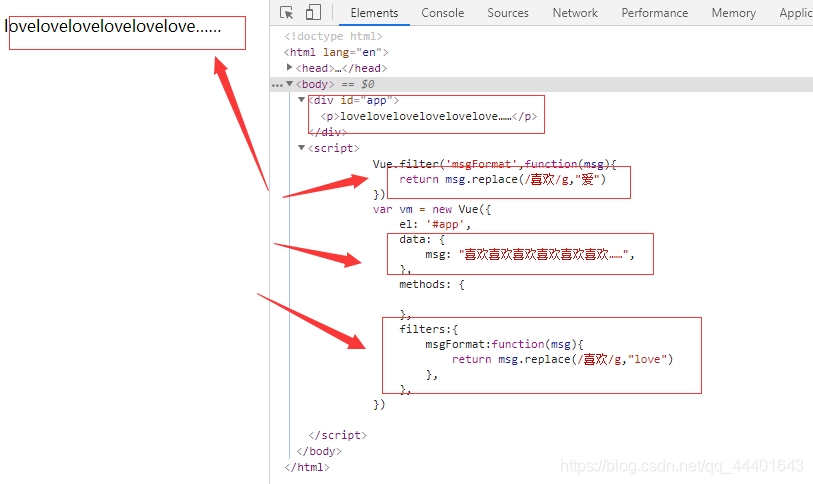Select the html lang="en" node
The height and width of the screenshot is (484, 813).
coord(336,52)
